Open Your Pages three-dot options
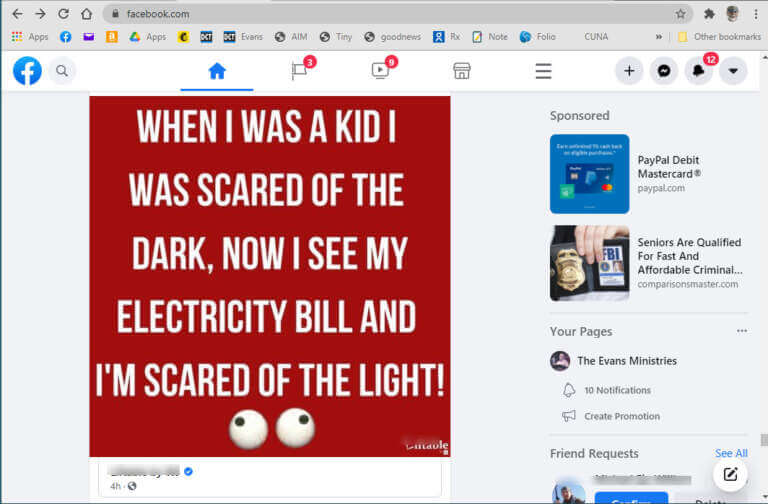Image resolution: width=768 pixels, height=504 pixels. pos(742,331)
